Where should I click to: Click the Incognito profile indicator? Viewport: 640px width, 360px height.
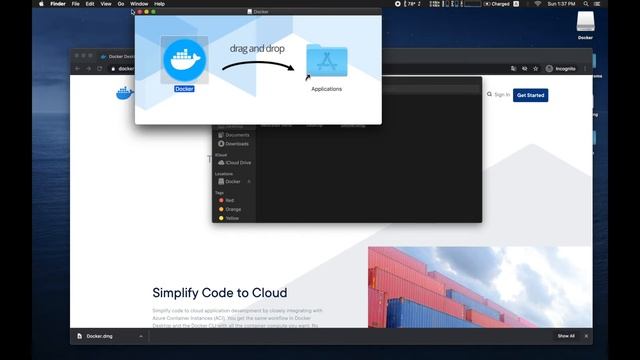560,69
